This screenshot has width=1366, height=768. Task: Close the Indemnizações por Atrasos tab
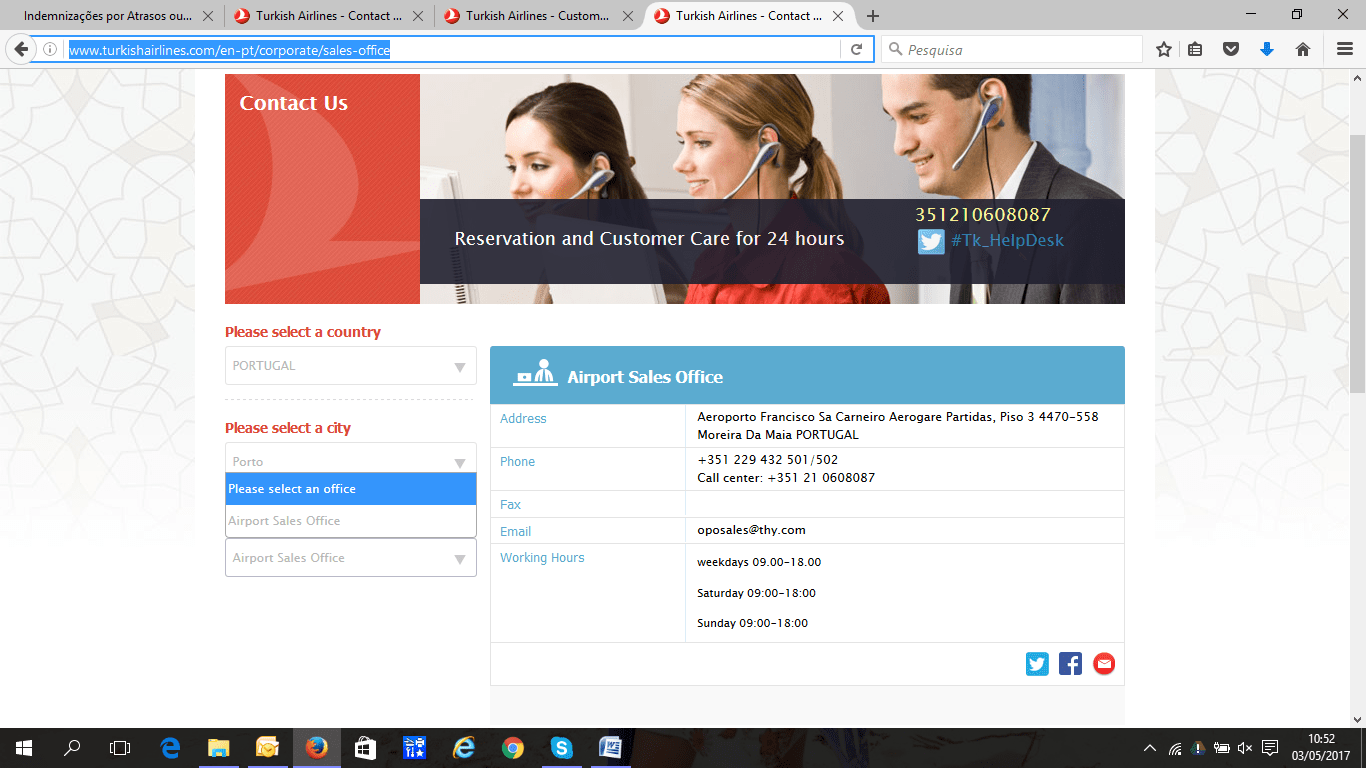click(207, 16)
